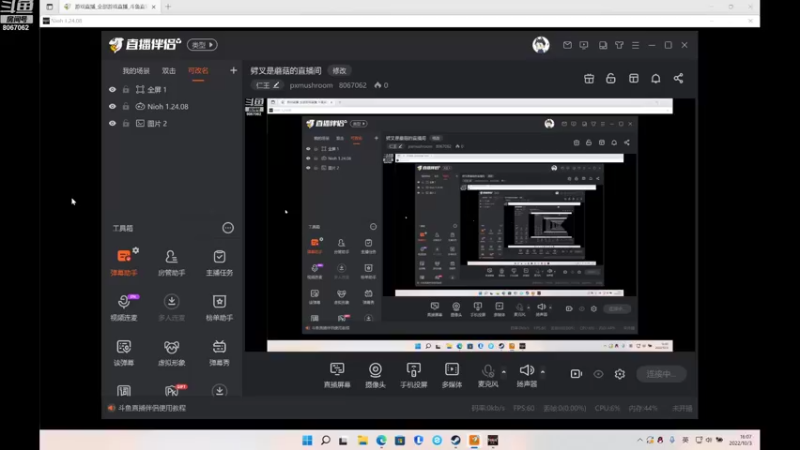Click the 修改 button beside room title
This screenshot has height=450, width=800.
point(339,71)
